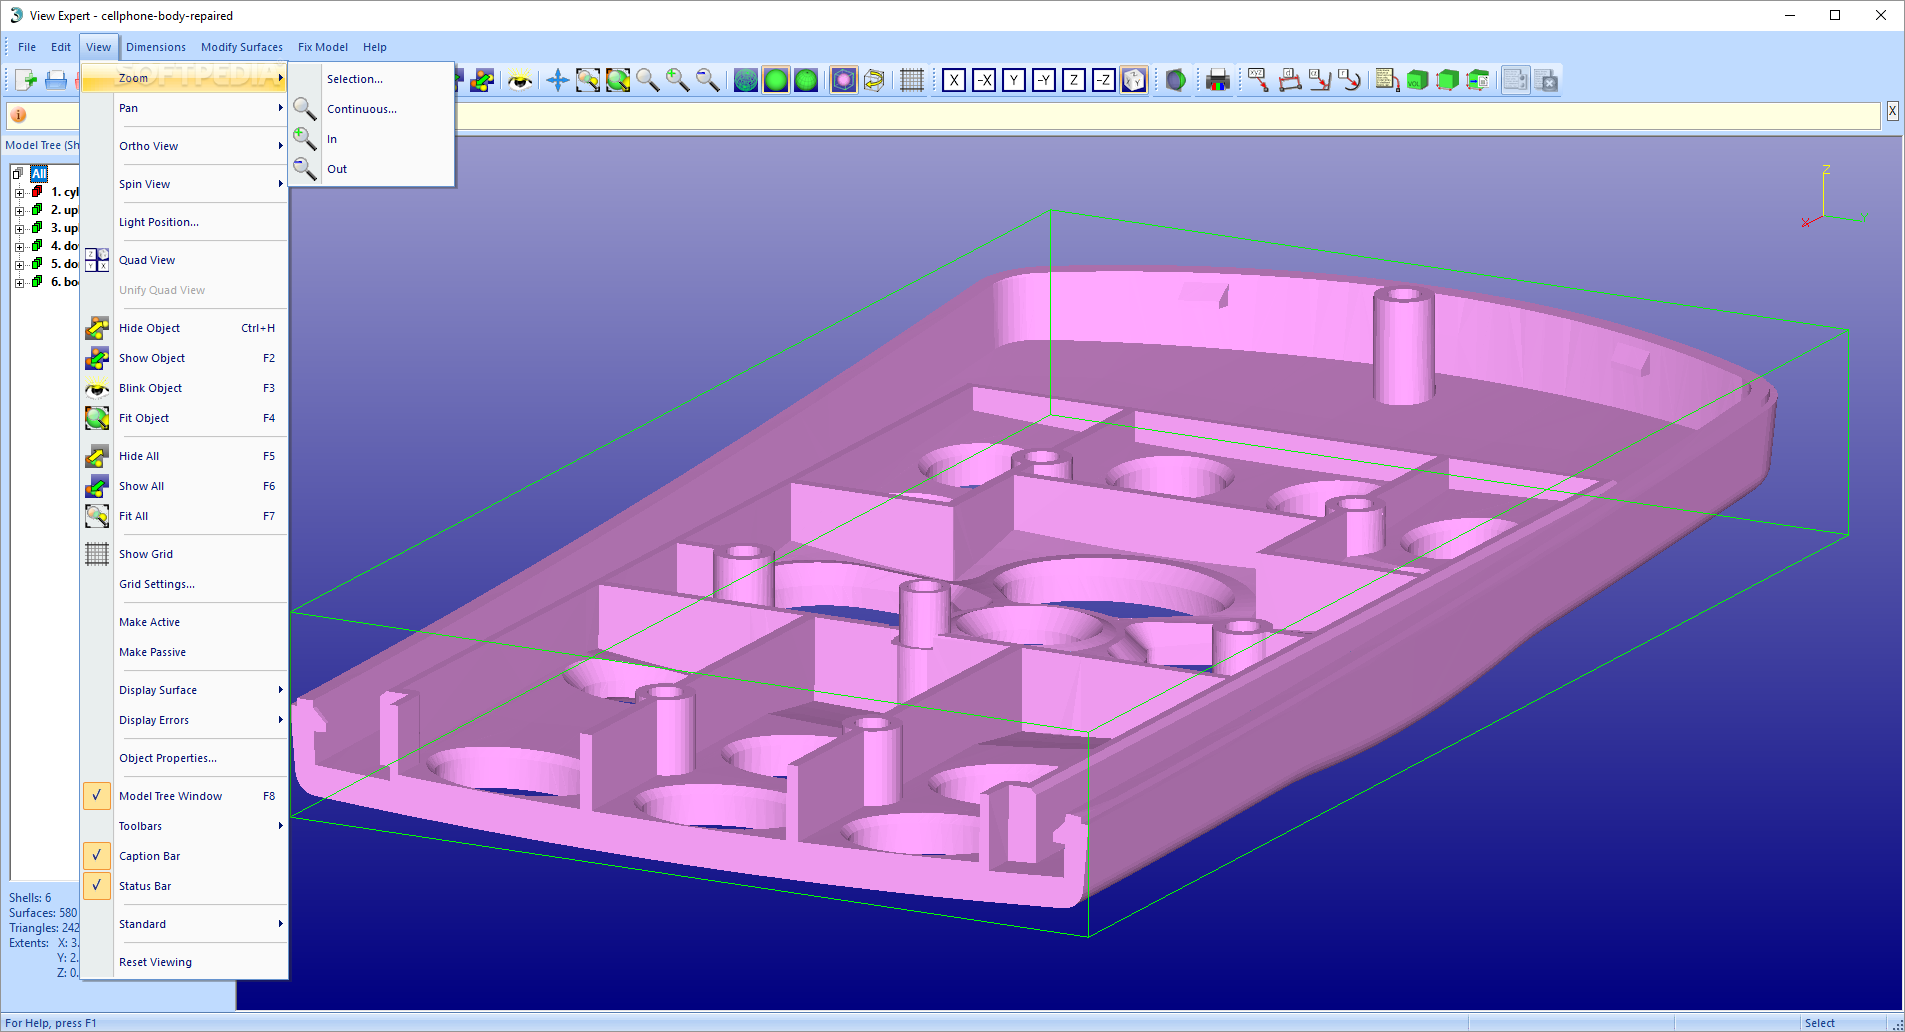Click the orange info icon in the bar

pyautogui.click(x=19, y=115)
